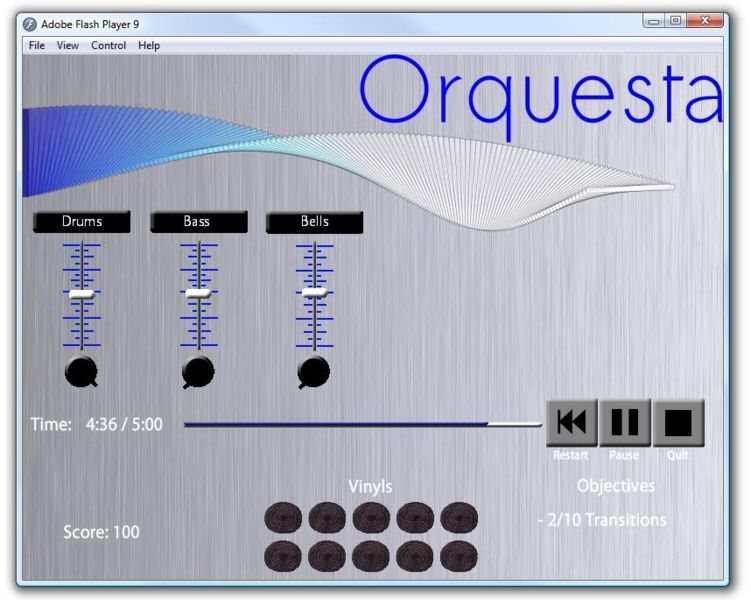The width and height of the screenshot is (751, 600).
Task: Maximize the Flash Player window
Action: pos(676,21)
